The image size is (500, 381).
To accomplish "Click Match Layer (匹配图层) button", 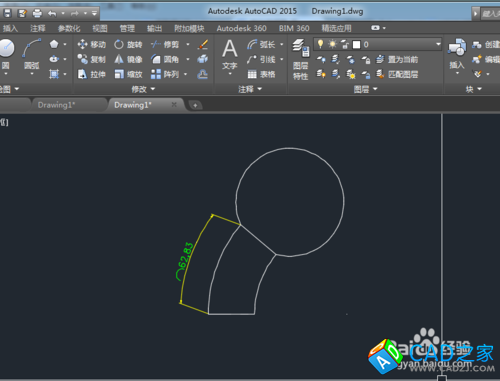I will click(397, 74).
